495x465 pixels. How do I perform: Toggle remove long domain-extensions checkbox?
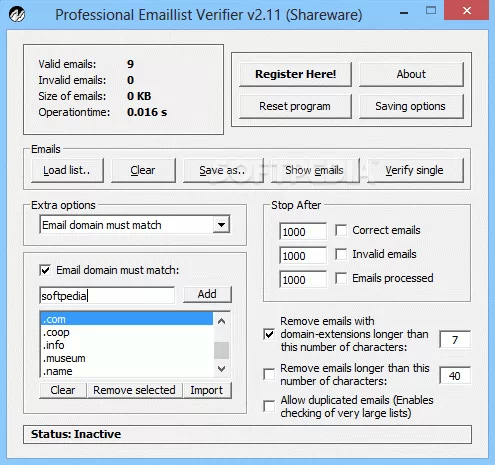(x=269, y=334)
